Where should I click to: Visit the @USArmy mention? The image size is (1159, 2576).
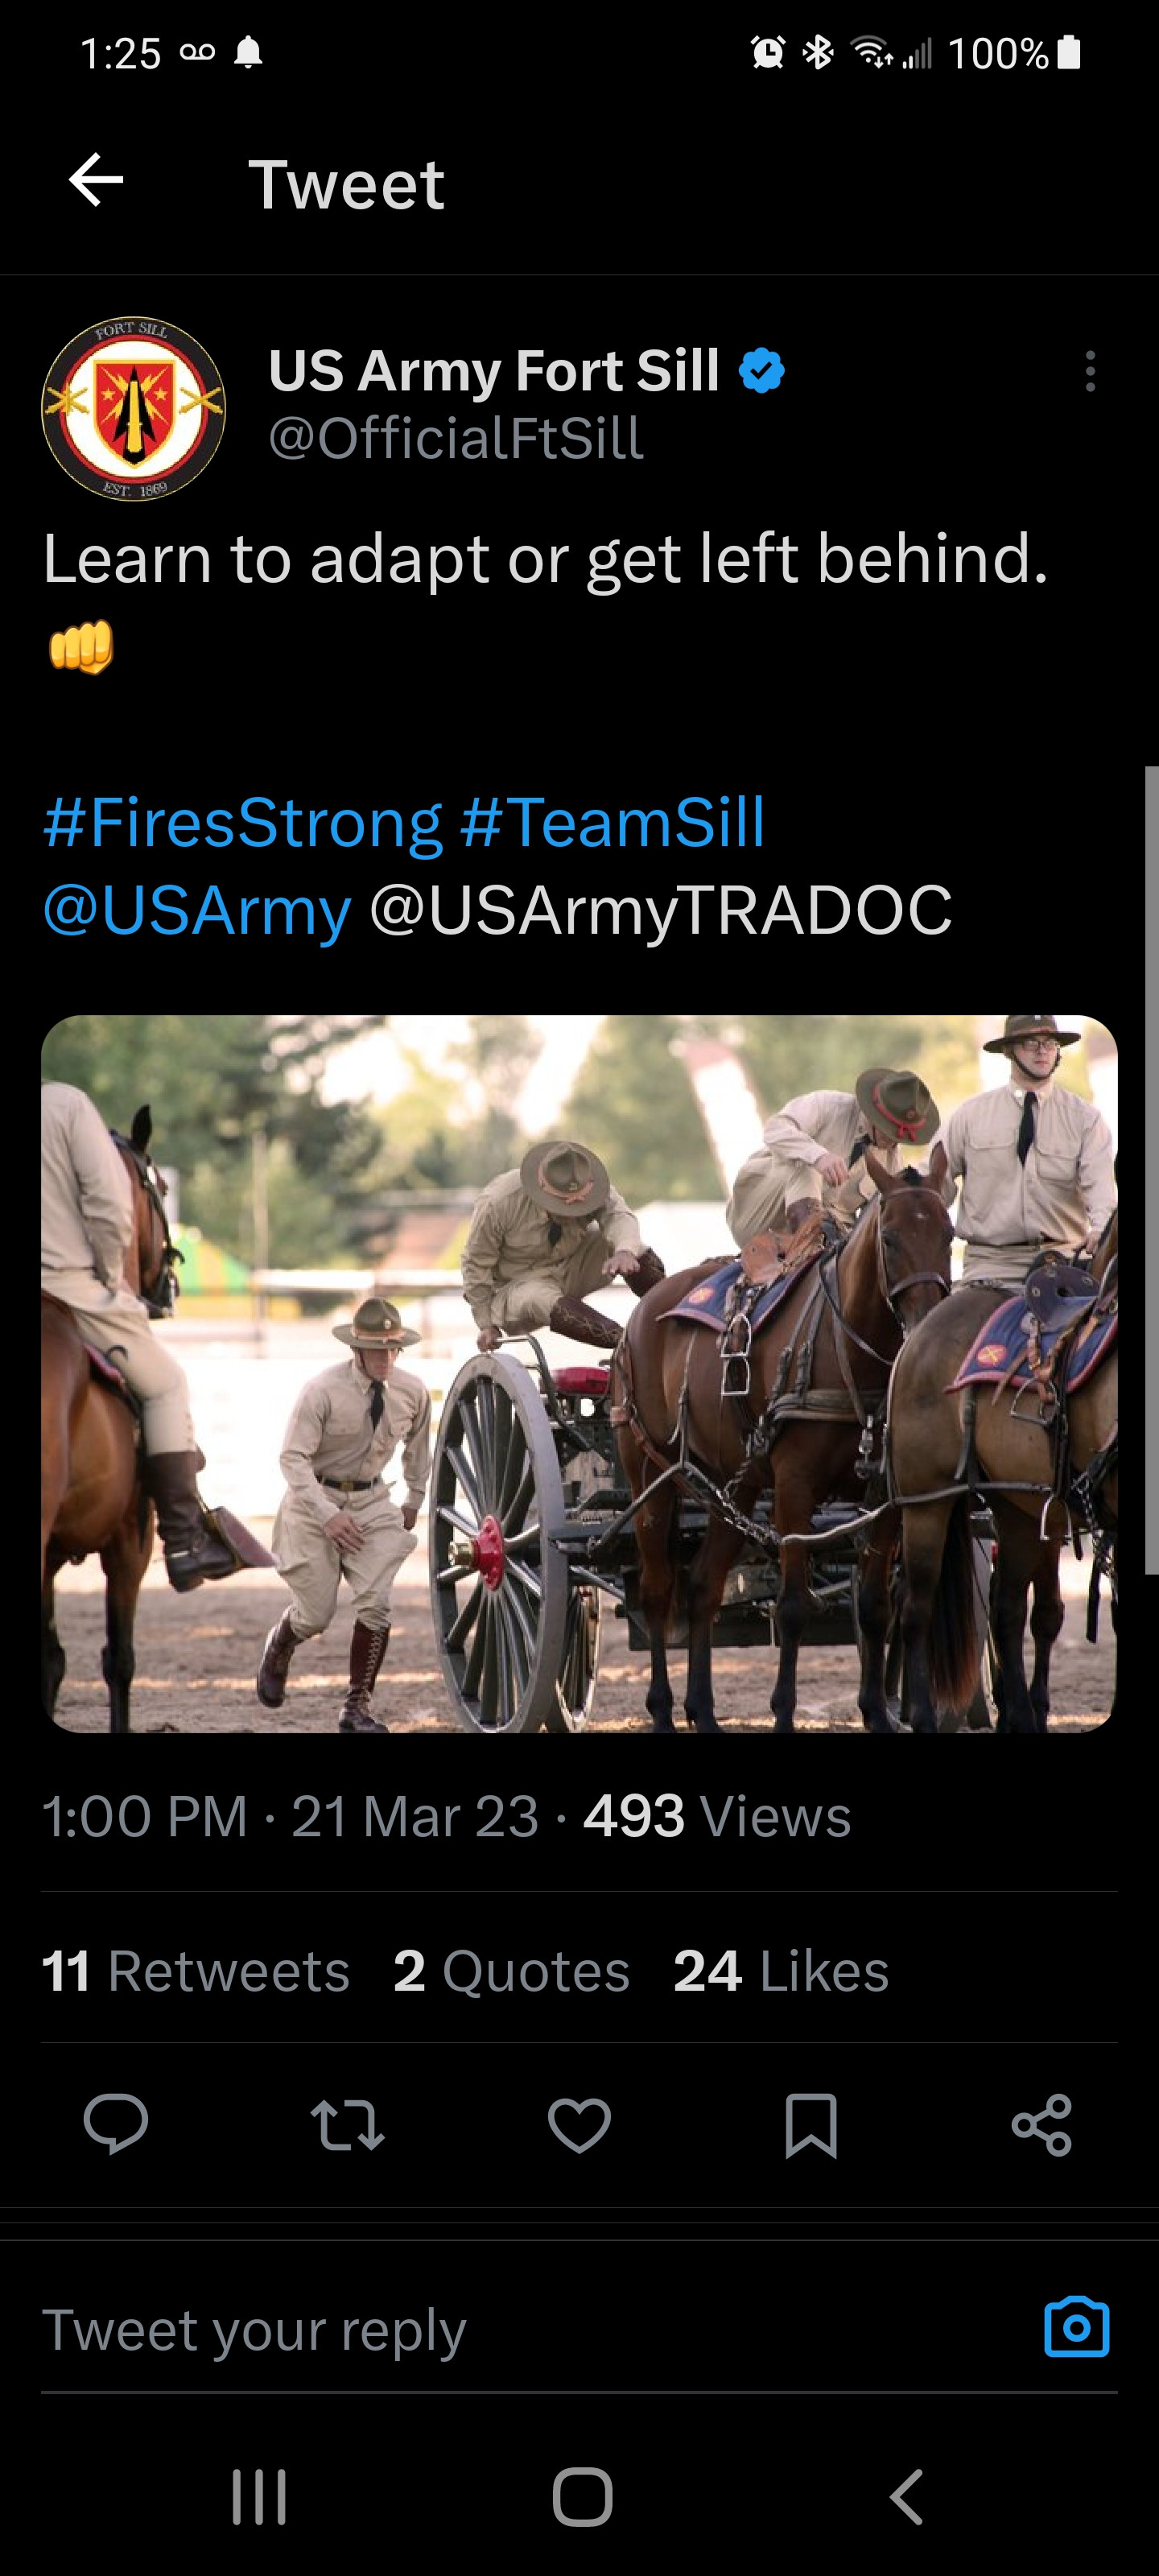click(197, 910)
